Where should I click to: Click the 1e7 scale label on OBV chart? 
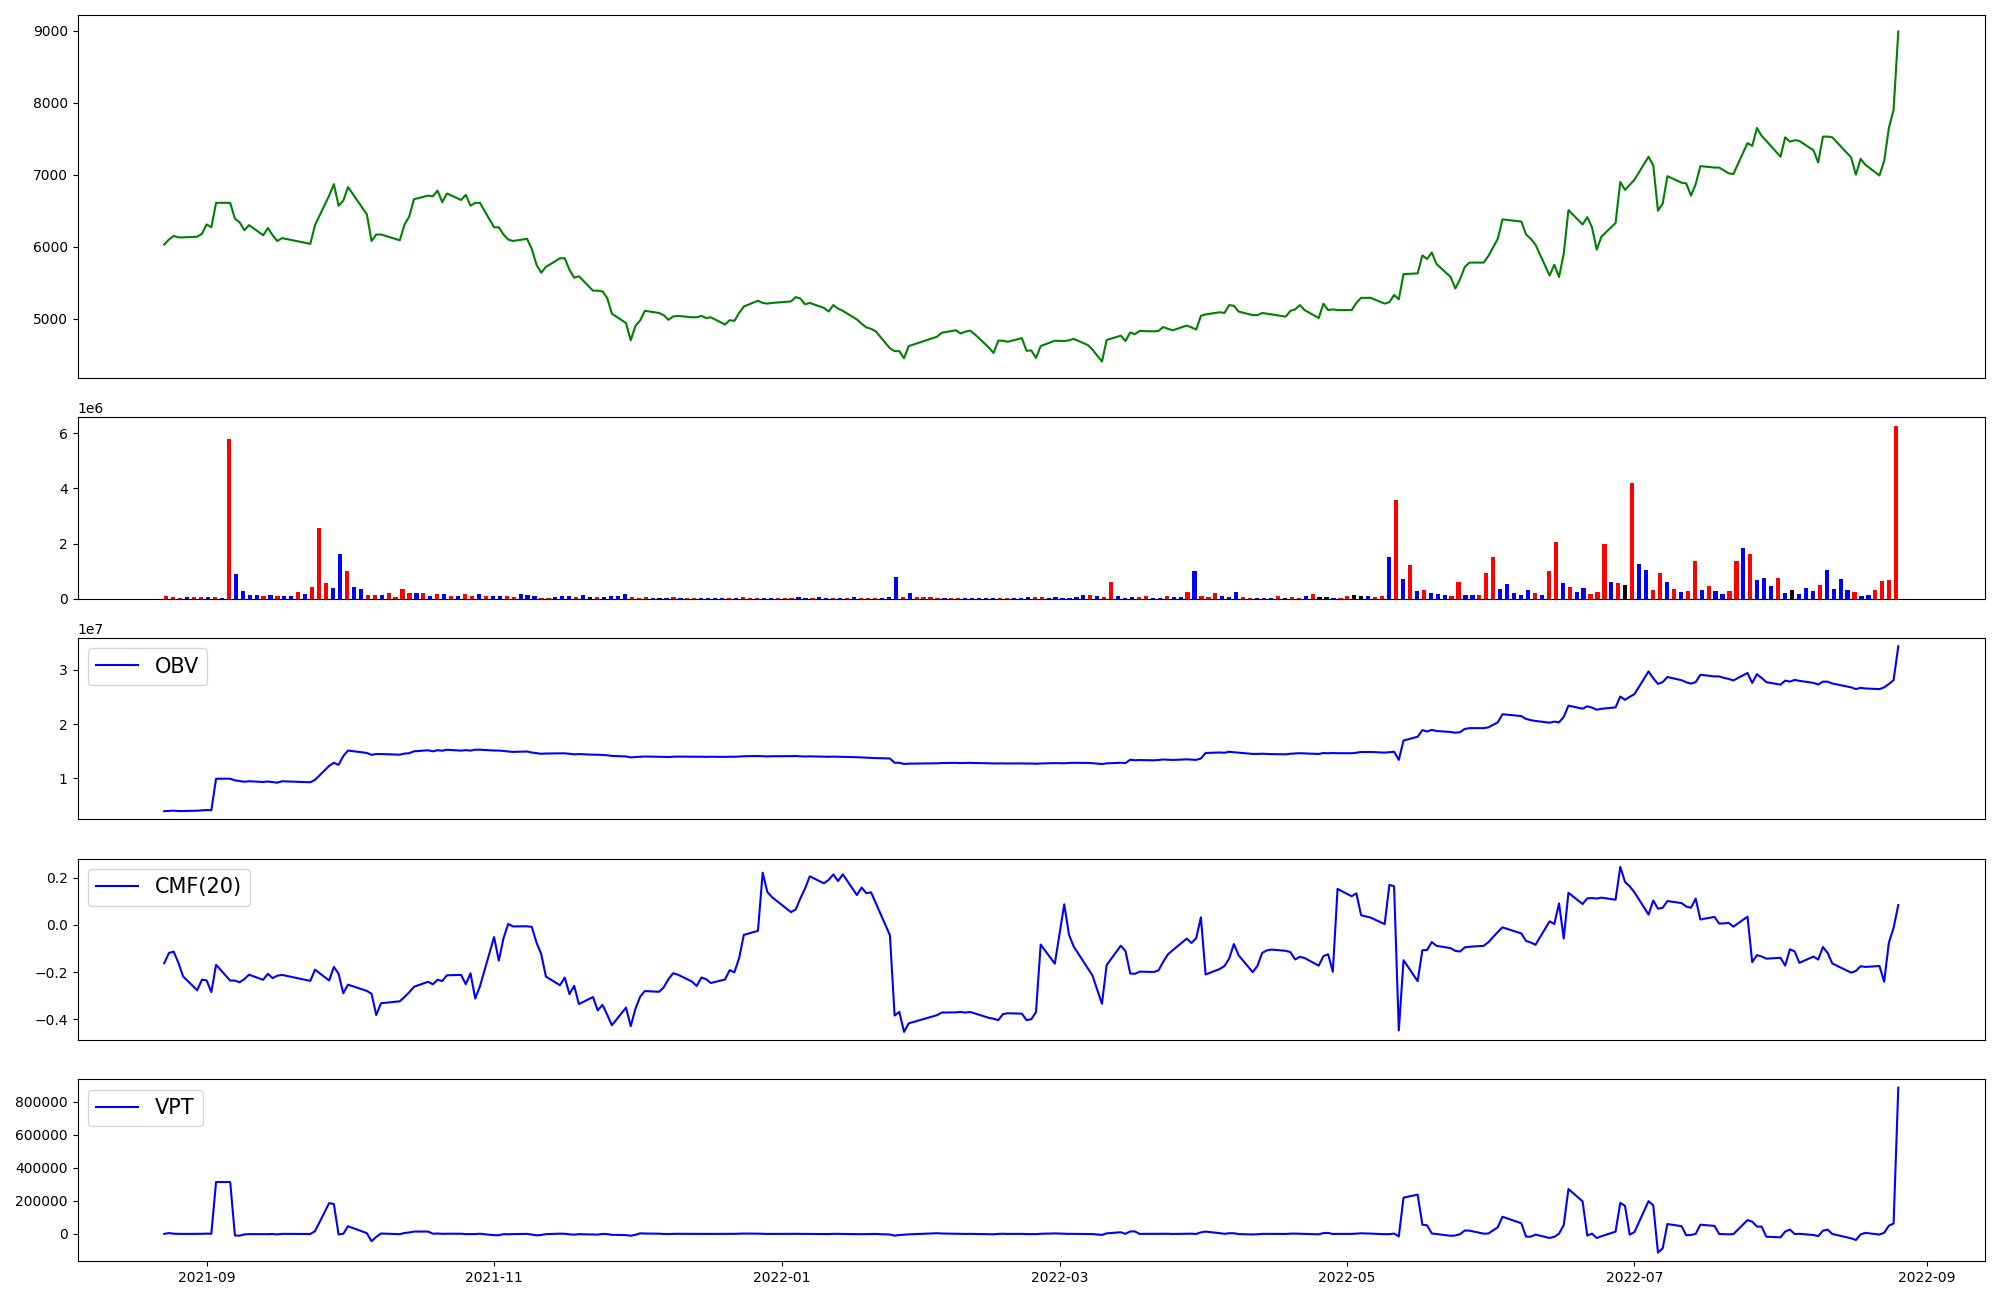[91, 629]
